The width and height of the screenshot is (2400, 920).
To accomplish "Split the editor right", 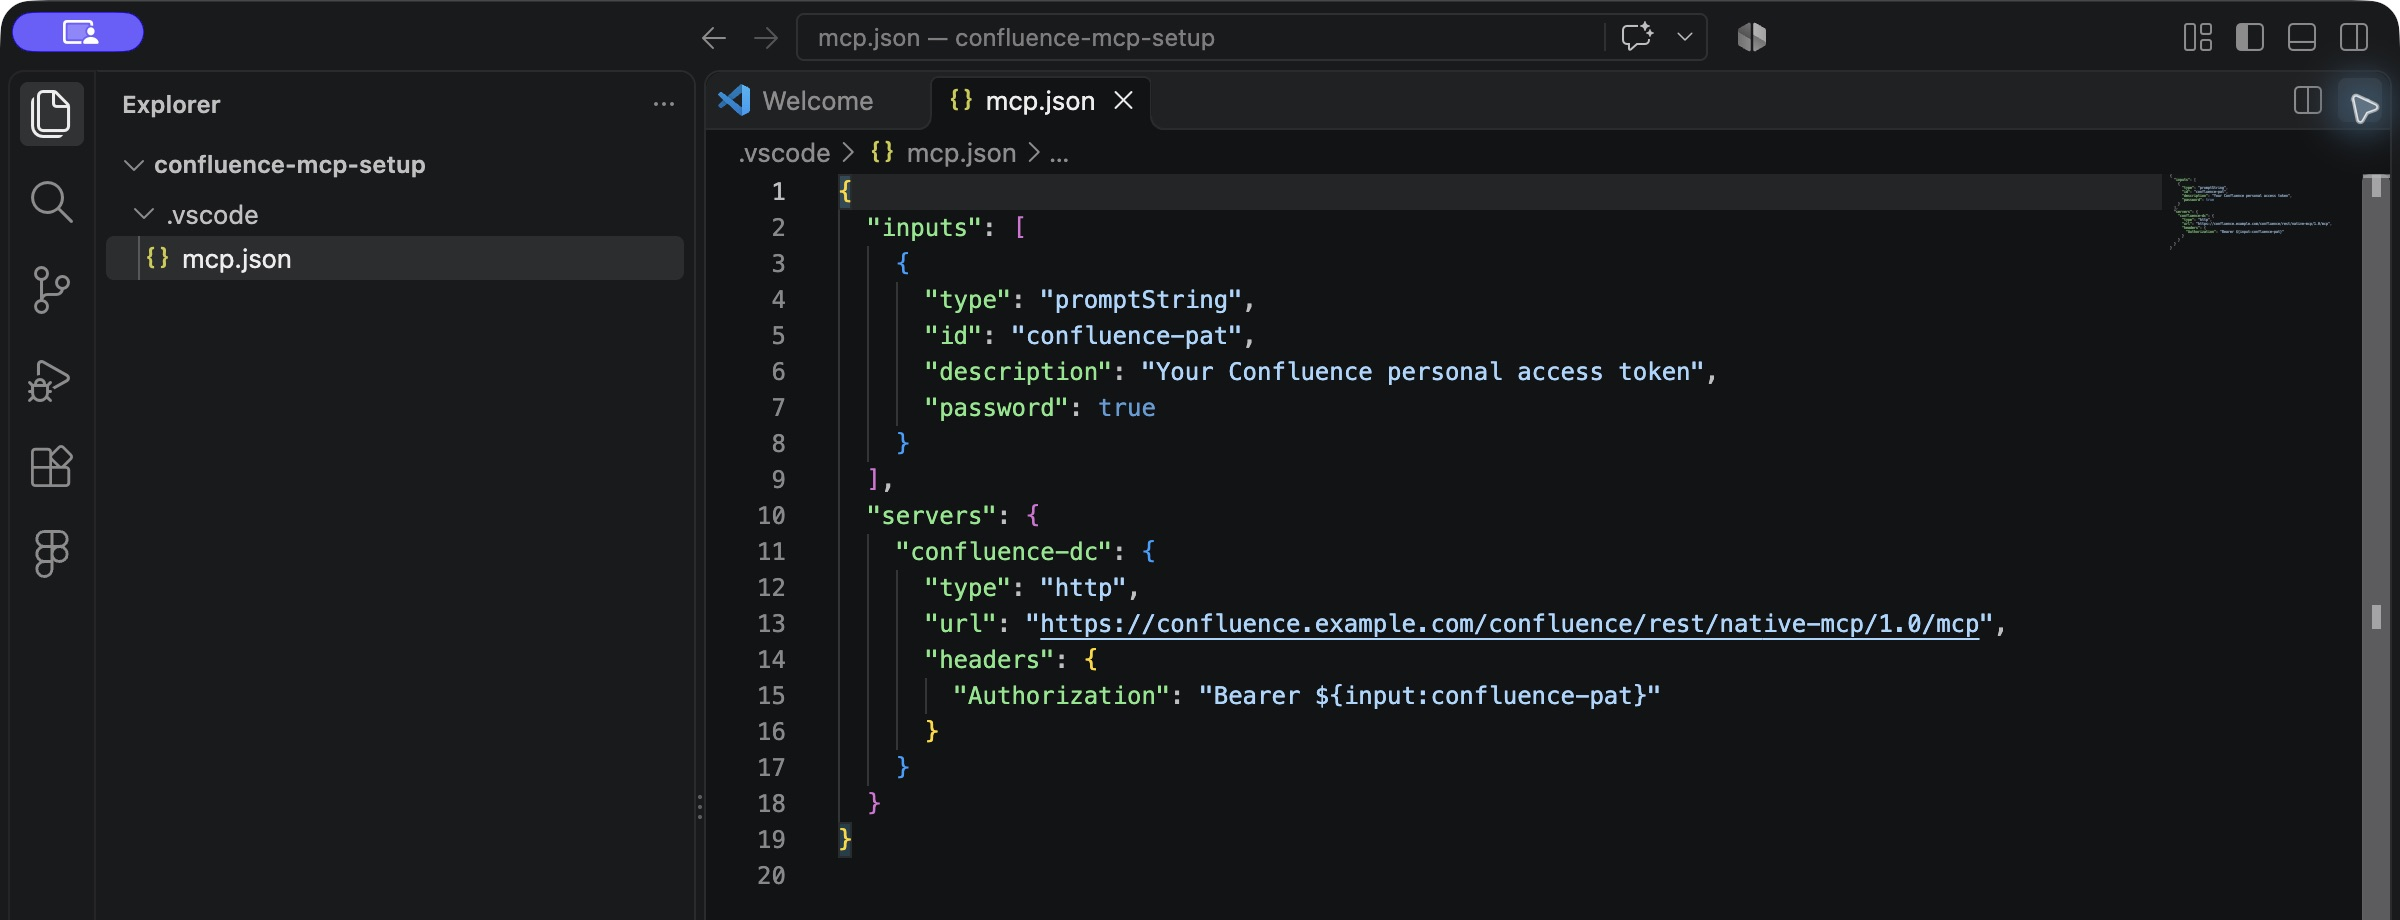I will 2308,101.
